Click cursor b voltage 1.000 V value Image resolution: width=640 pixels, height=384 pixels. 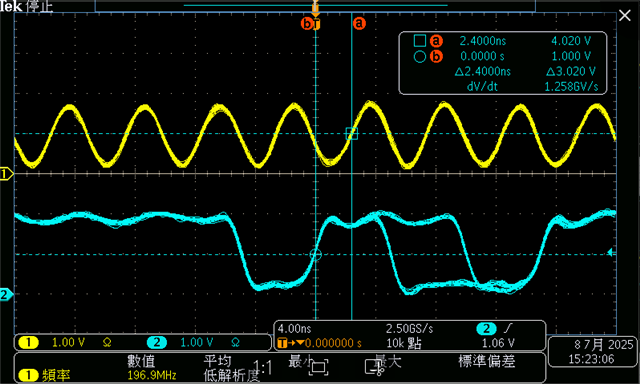tap(571, 56)
